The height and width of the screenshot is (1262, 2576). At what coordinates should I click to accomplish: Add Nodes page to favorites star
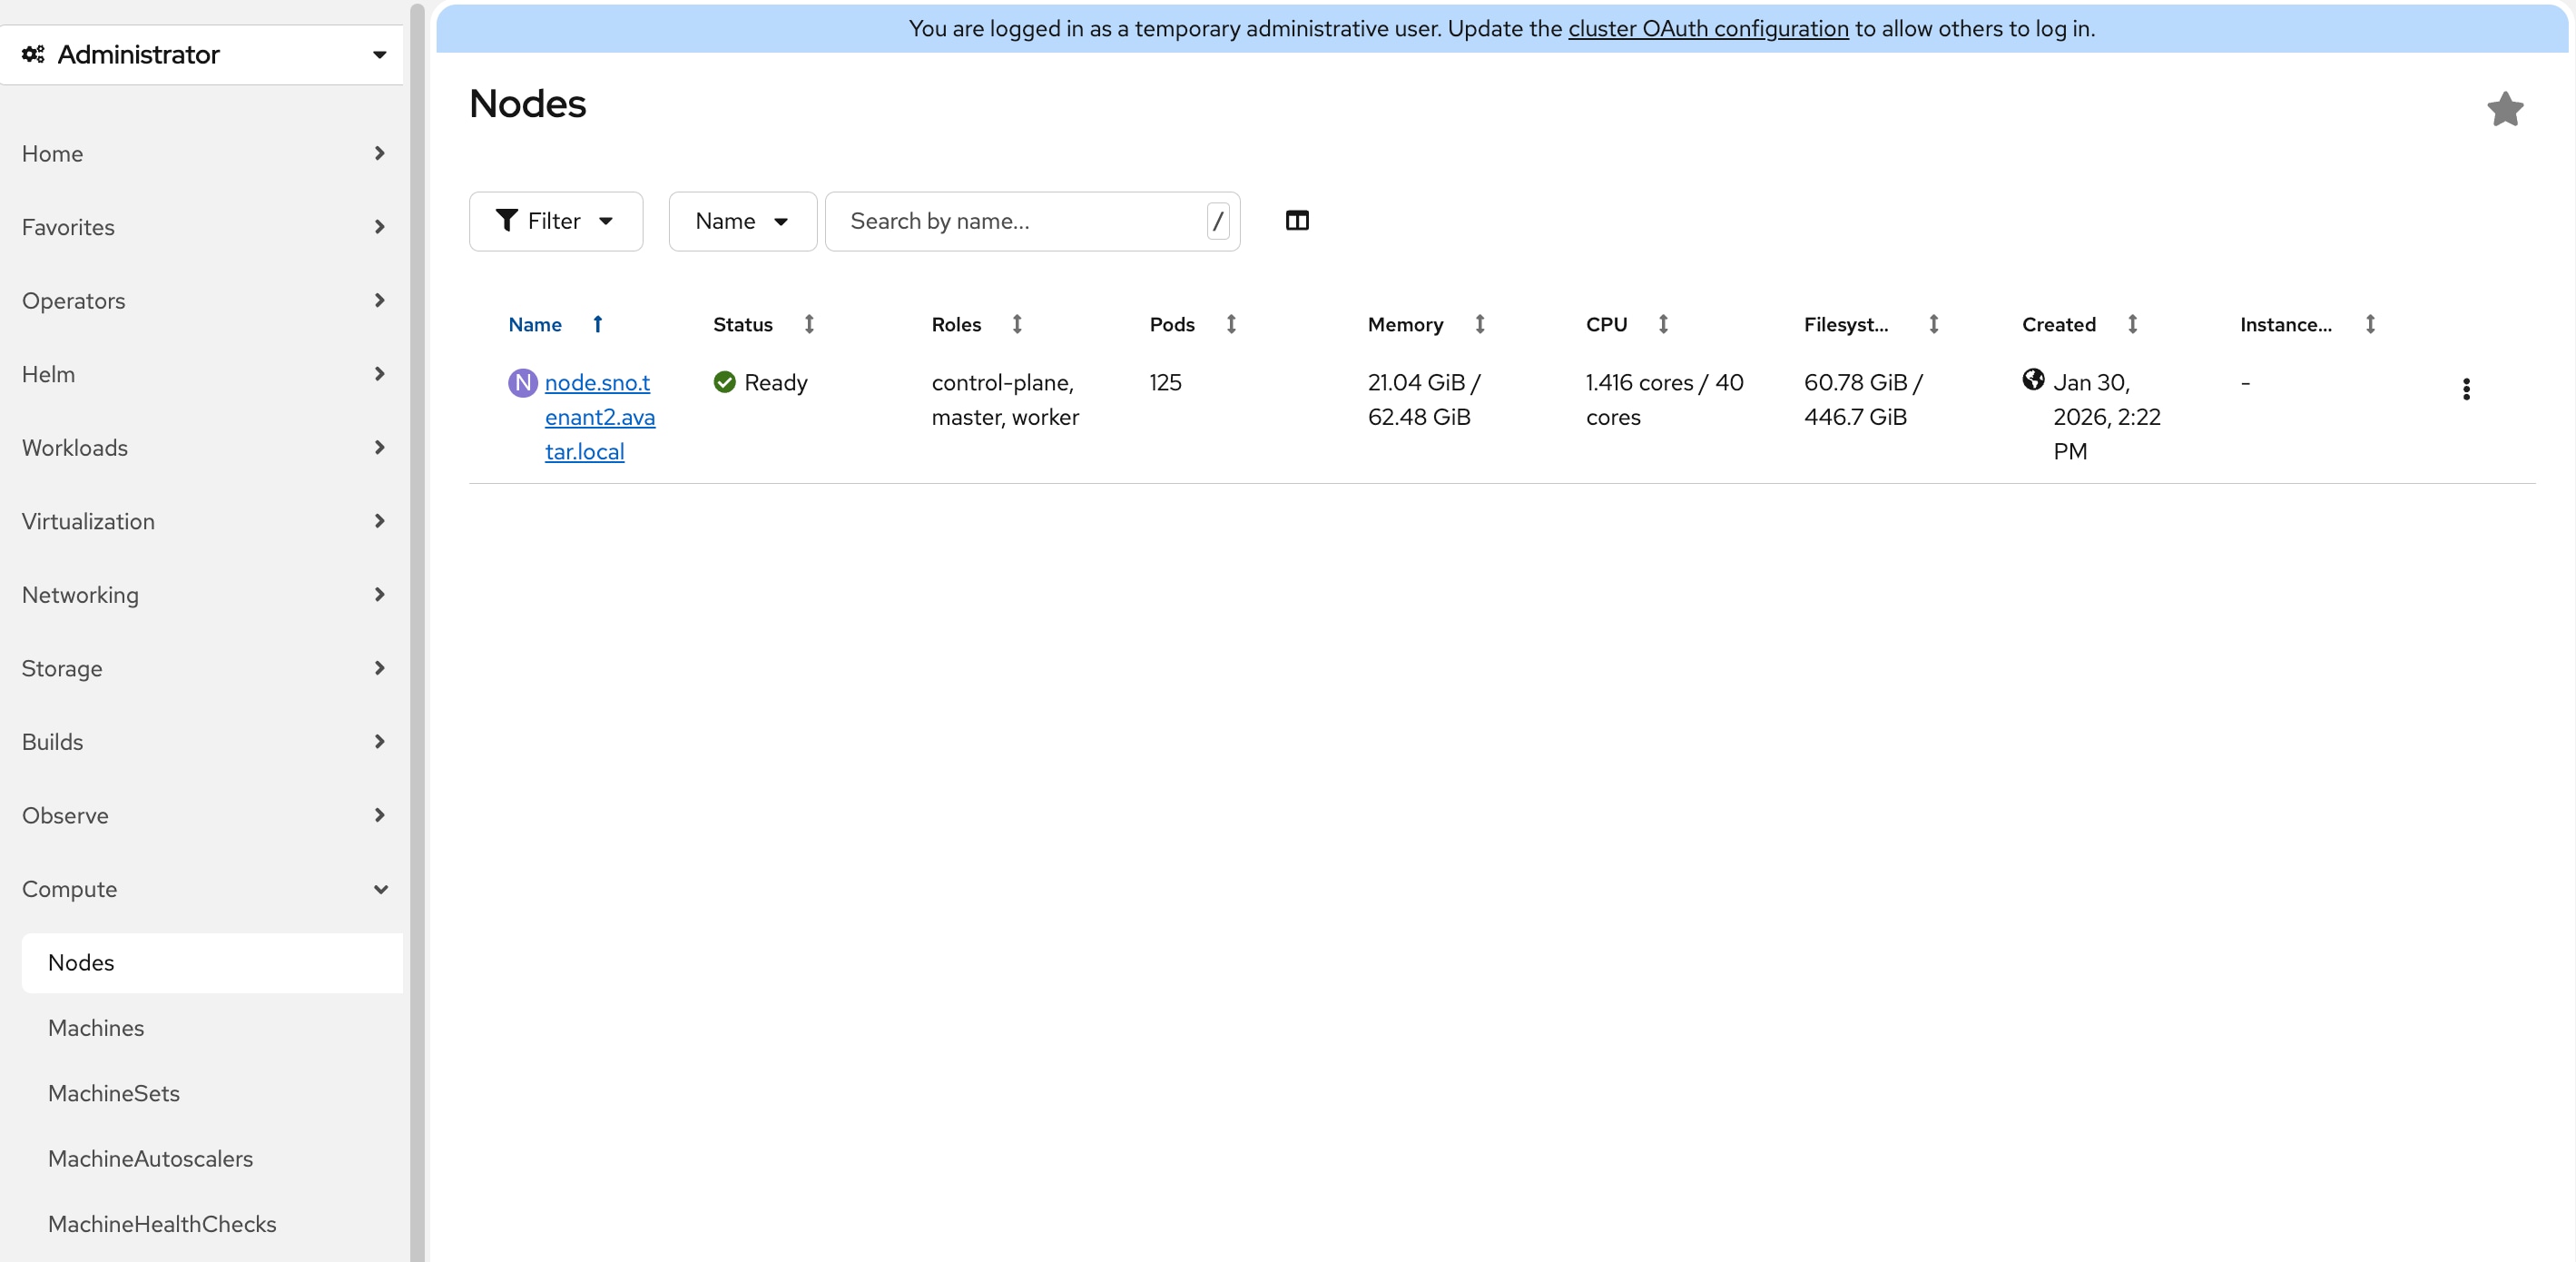[x=2504, y=109]
